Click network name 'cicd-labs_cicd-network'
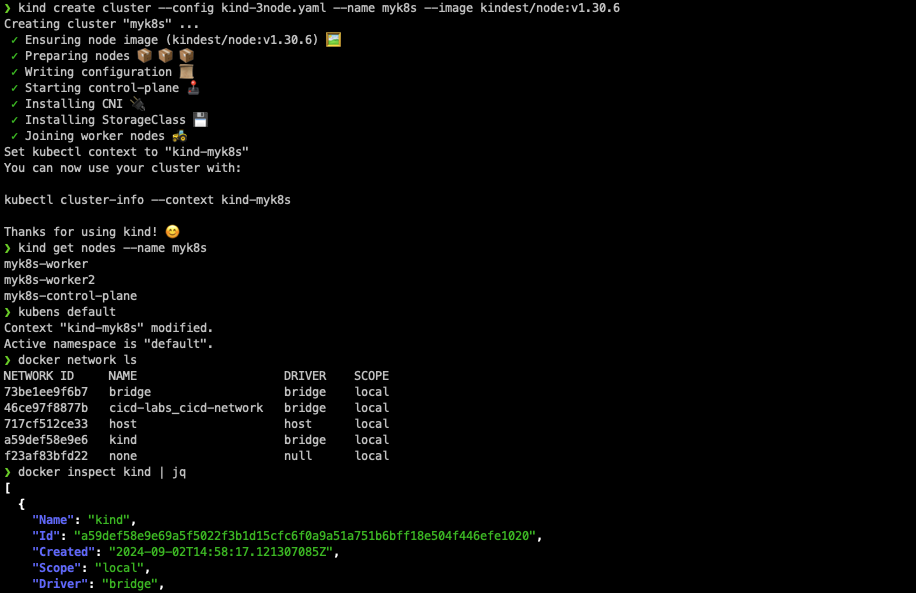916x593 pixels. 186,408
